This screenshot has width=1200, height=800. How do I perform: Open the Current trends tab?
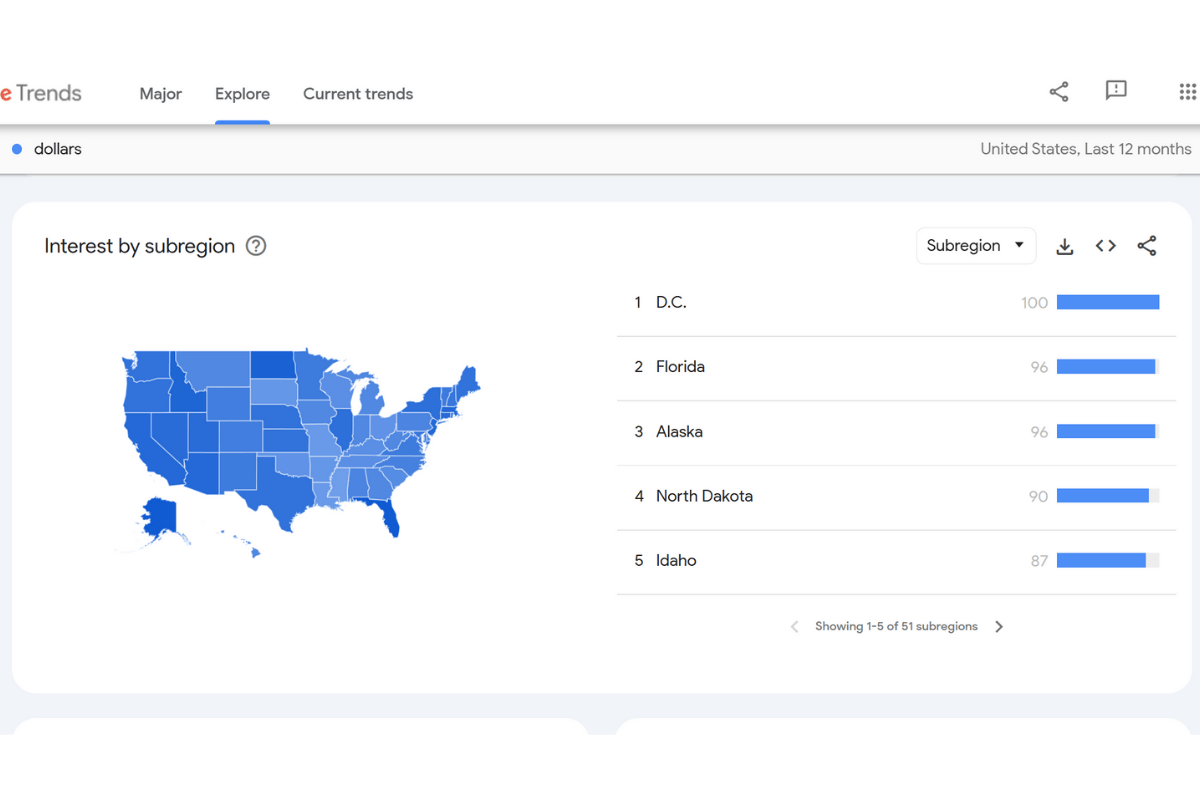(358, 93)
